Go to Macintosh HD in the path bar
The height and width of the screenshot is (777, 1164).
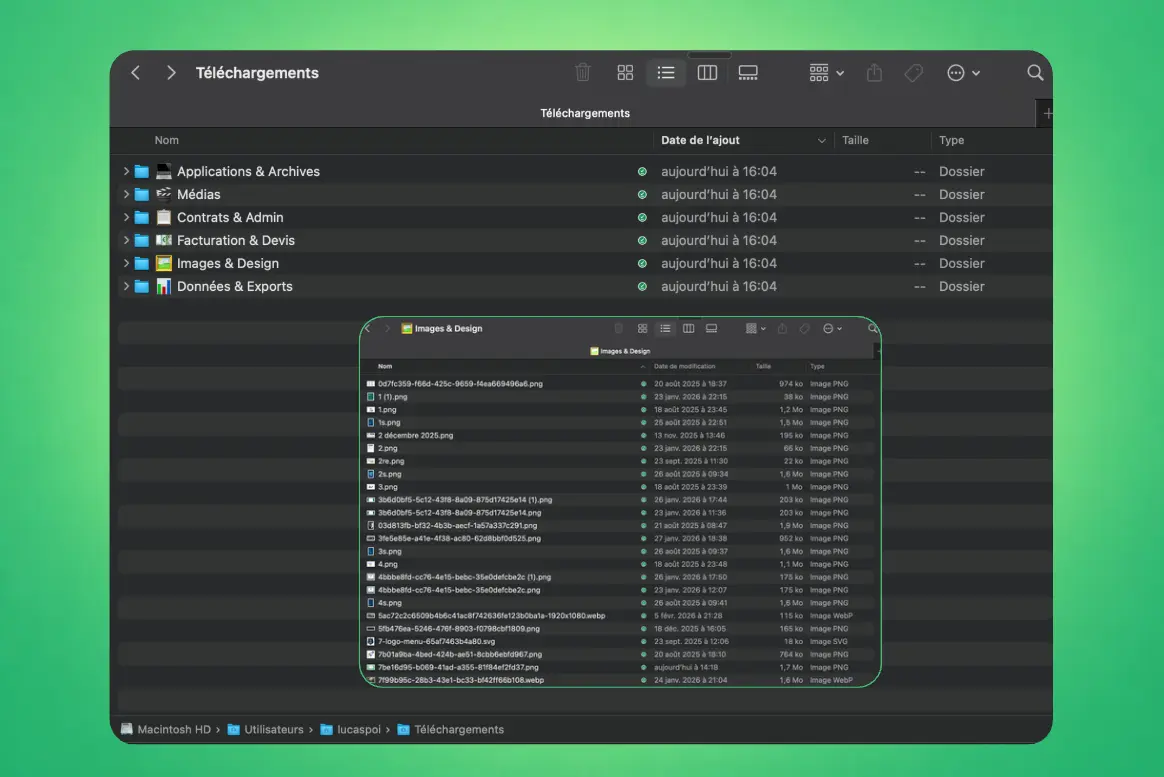pyautogui.click(x=173, y=730)
